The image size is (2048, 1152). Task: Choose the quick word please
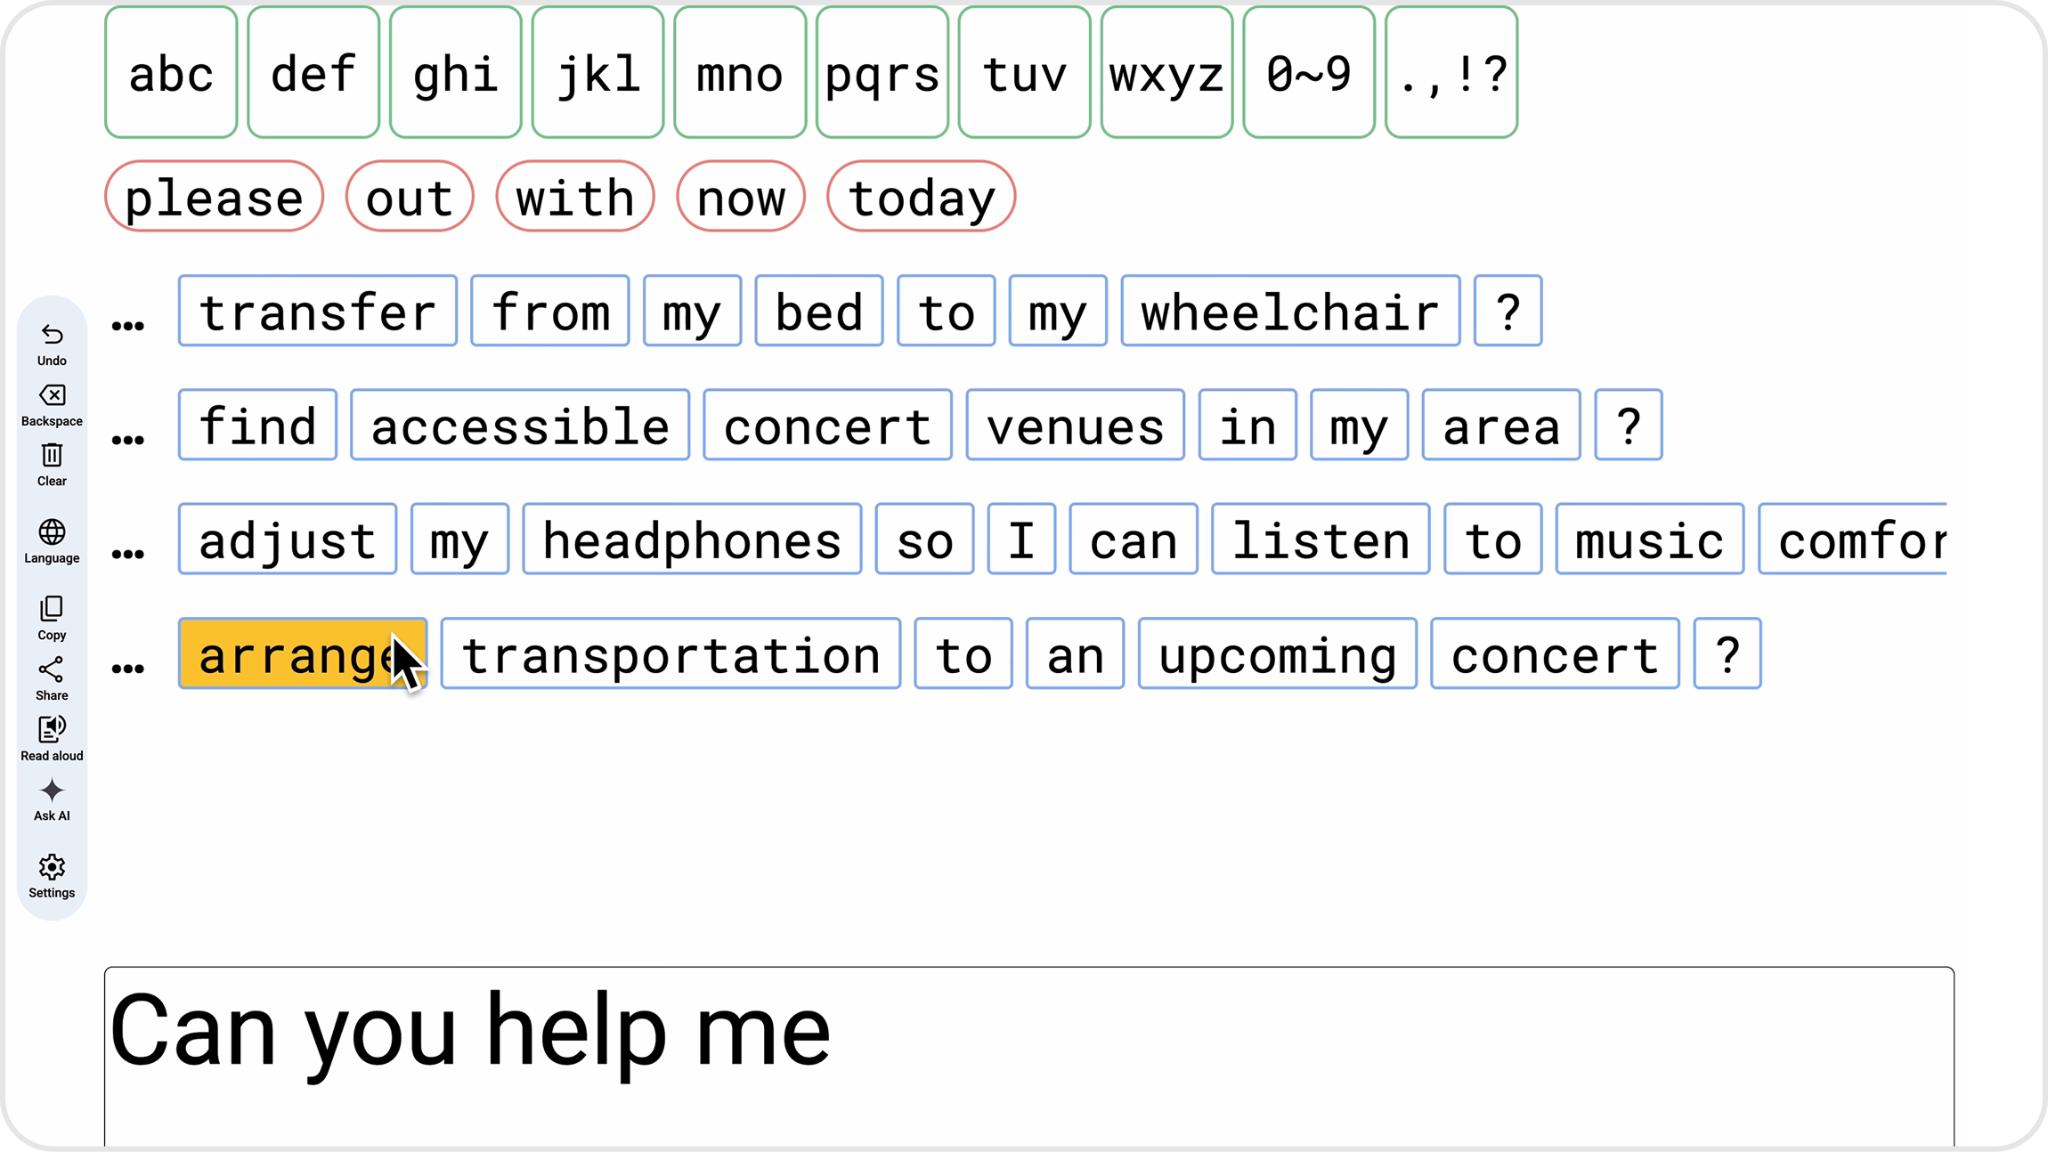tap(213, 197)
